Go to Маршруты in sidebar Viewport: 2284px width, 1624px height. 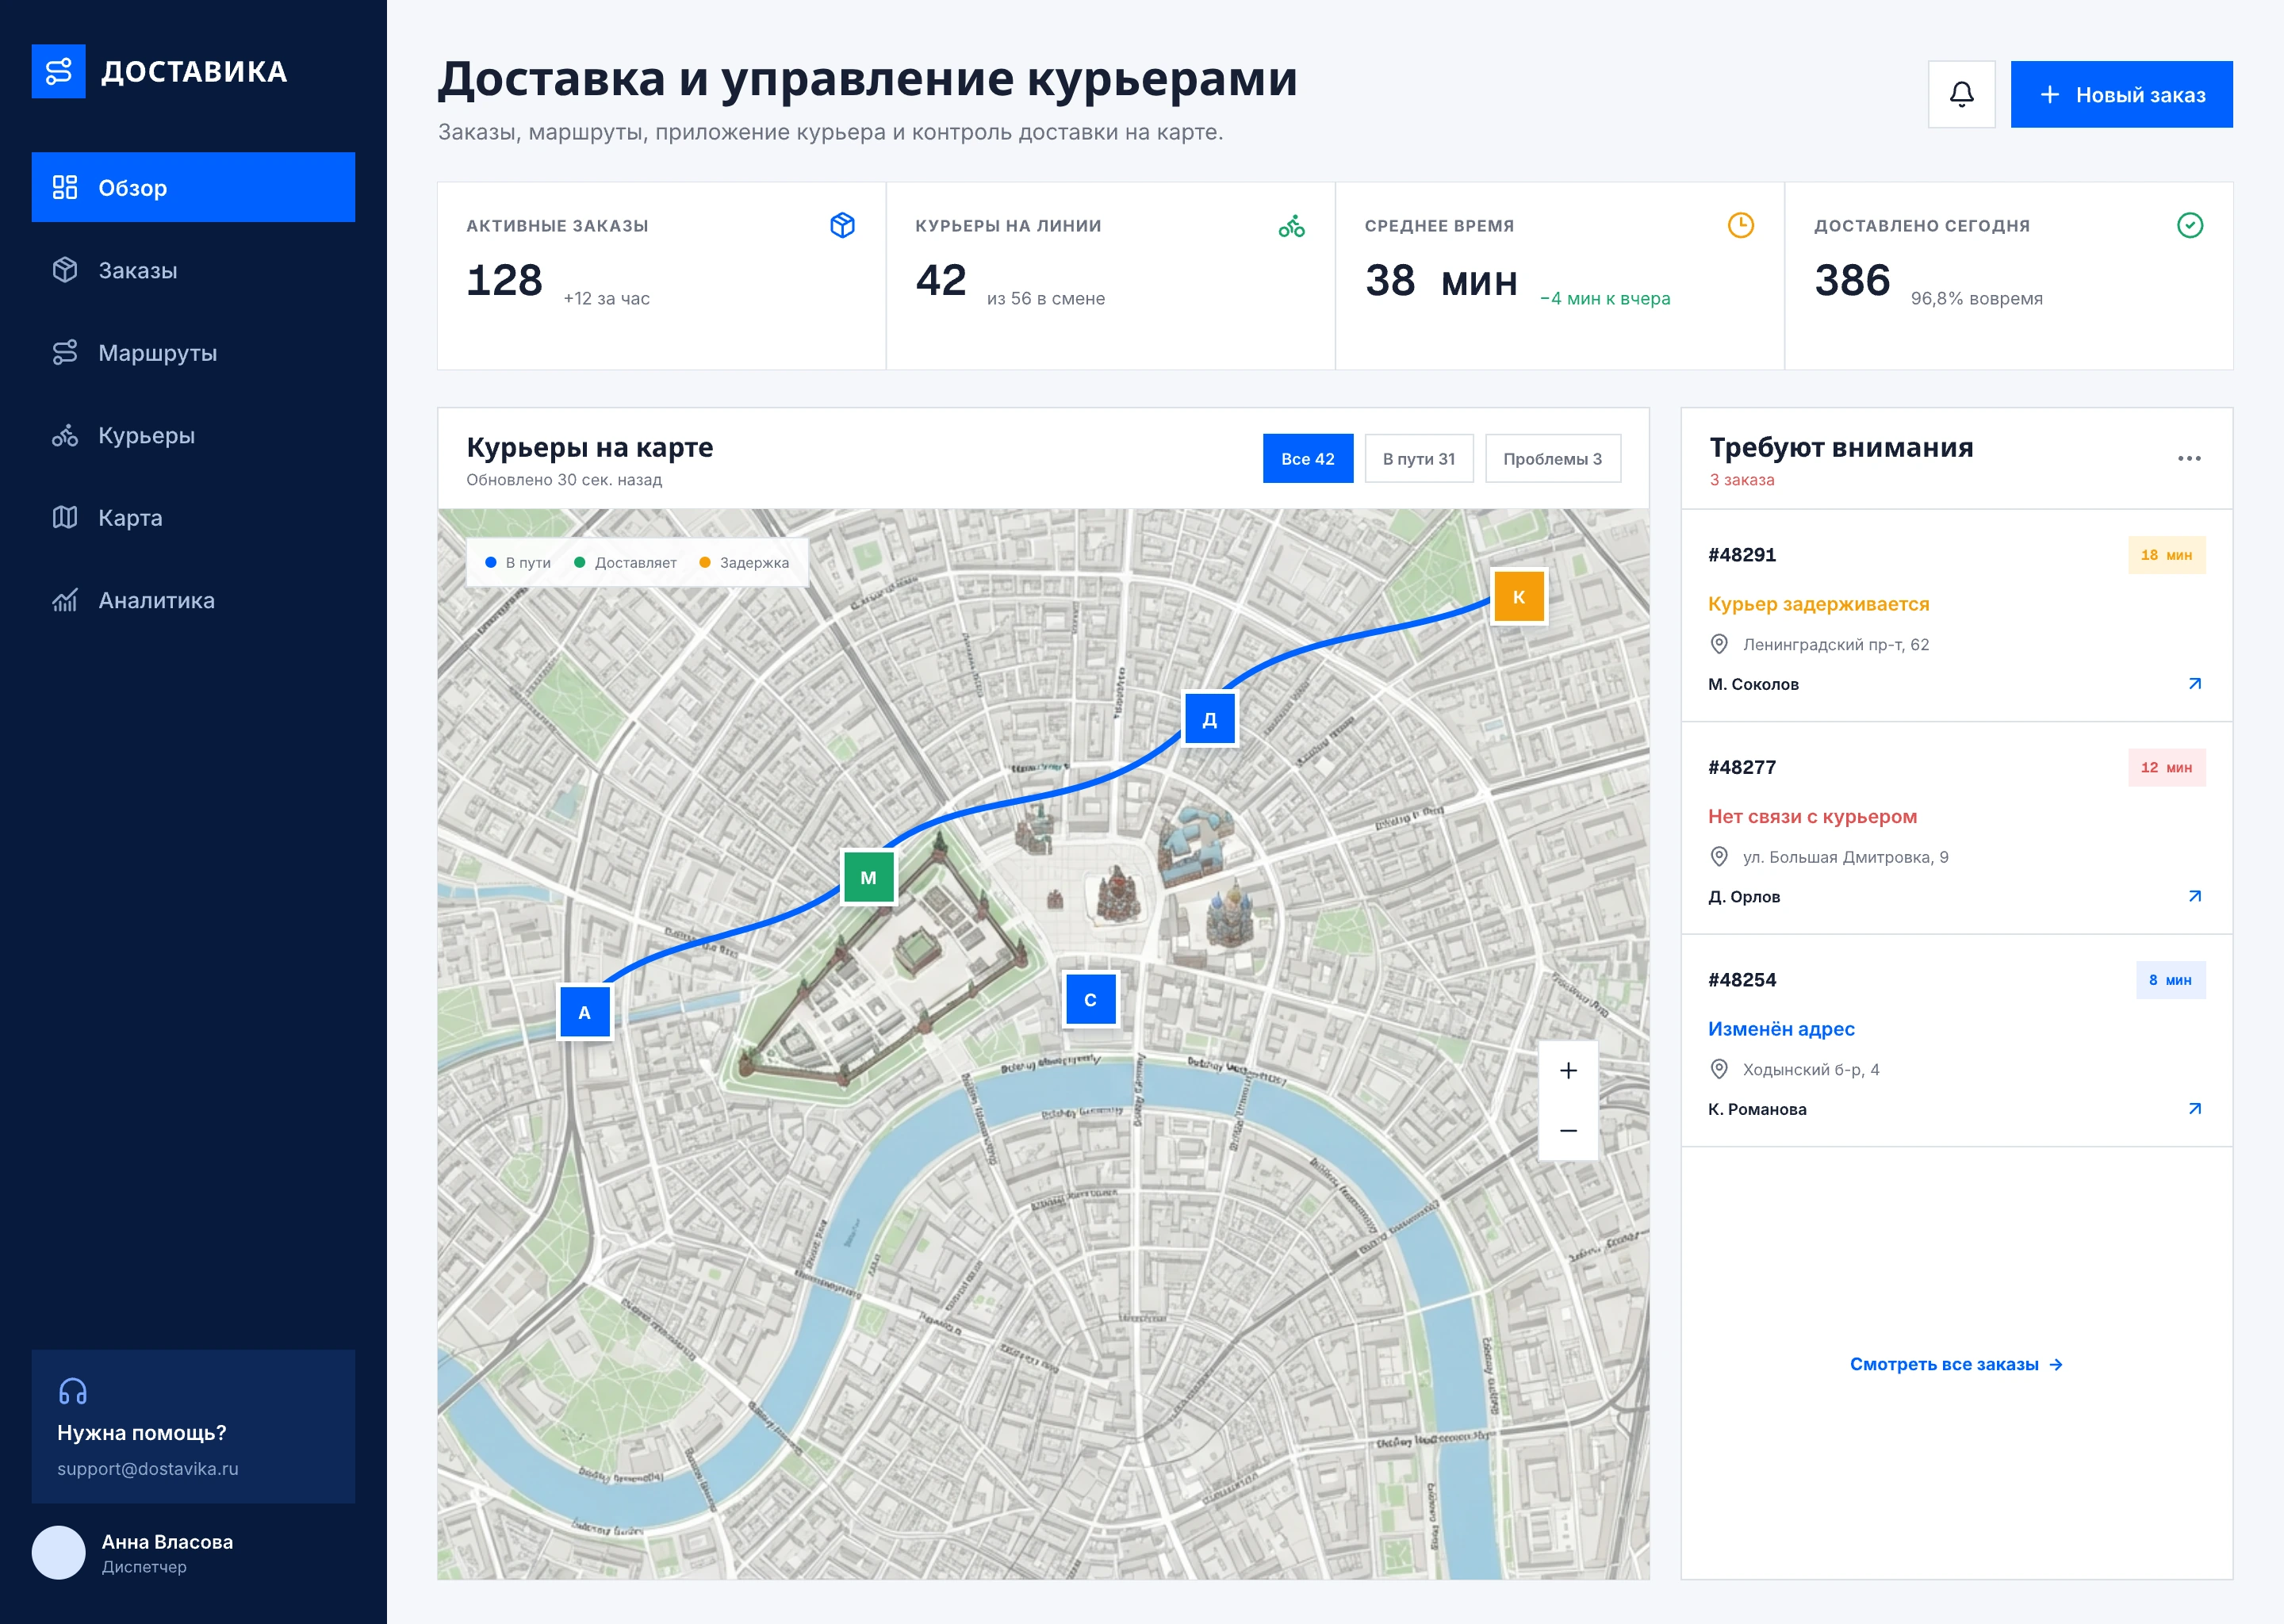[193, 352]
